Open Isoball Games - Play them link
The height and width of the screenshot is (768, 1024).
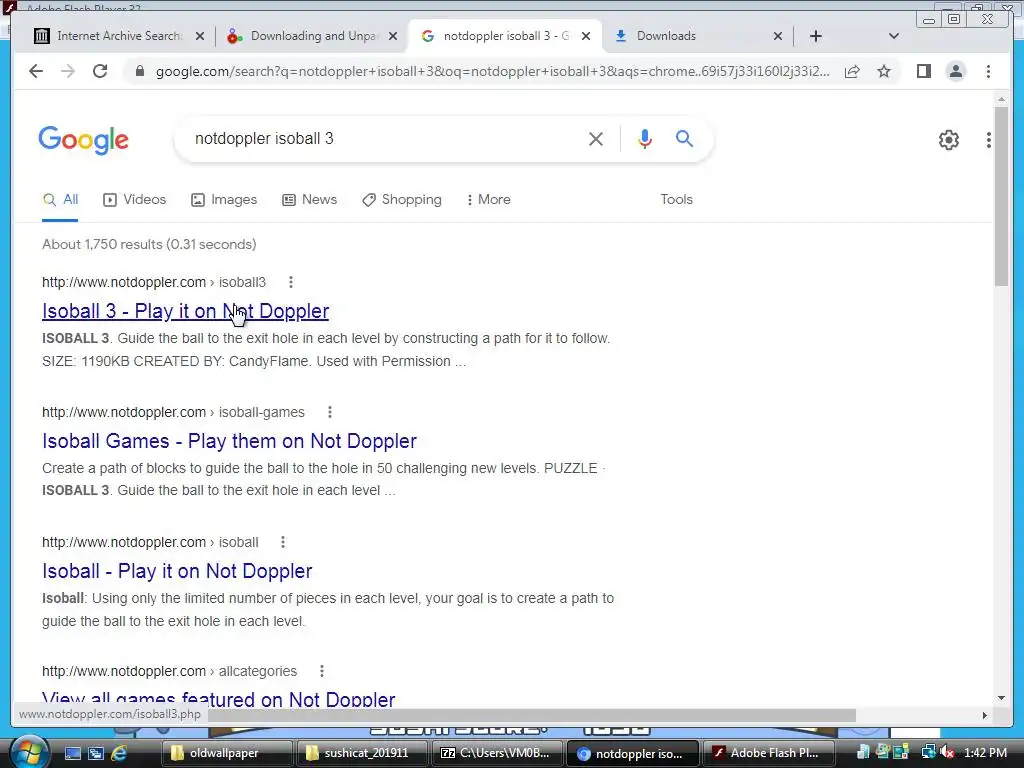[x=229, y=441]
